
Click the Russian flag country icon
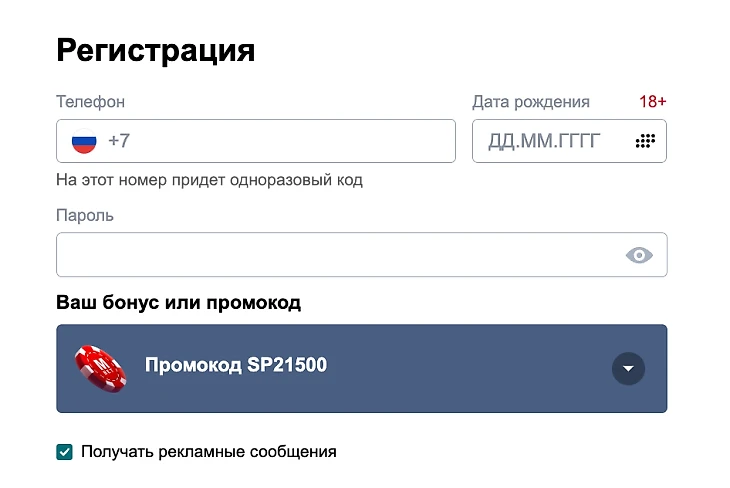click(84, 141)
